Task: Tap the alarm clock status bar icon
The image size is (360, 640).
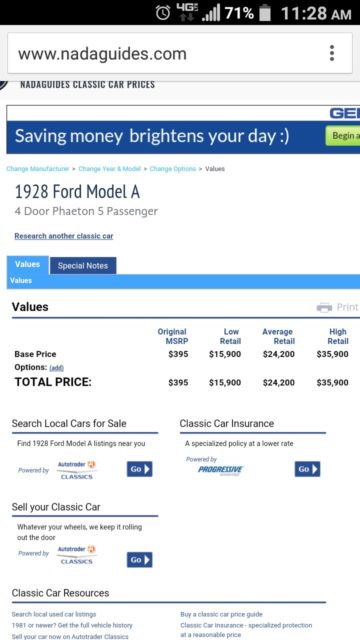Action: click(163, 13)
